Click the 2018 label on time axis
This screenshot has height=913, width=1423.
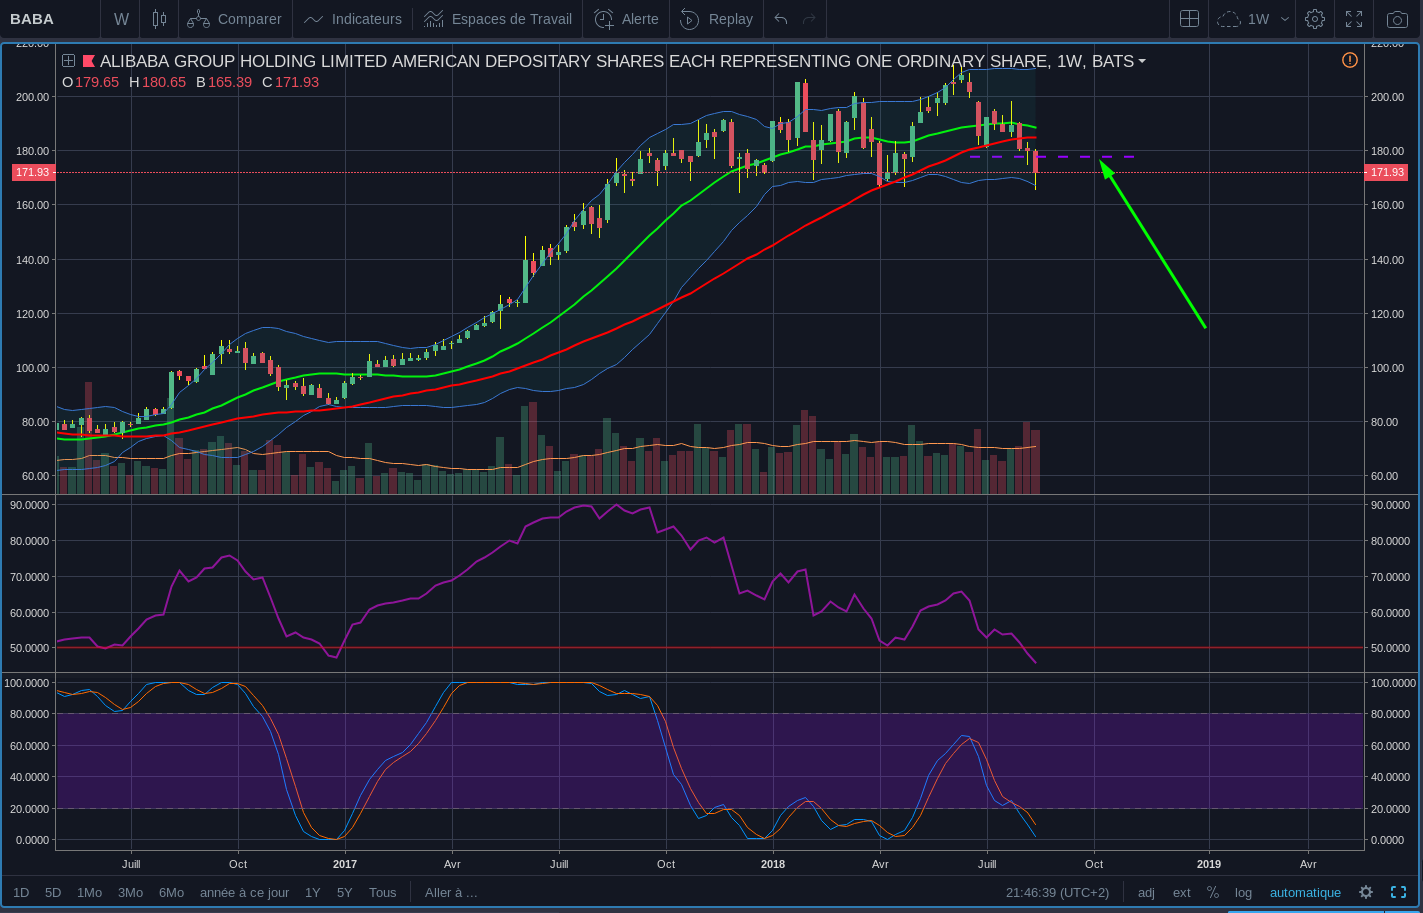[773, 864]
